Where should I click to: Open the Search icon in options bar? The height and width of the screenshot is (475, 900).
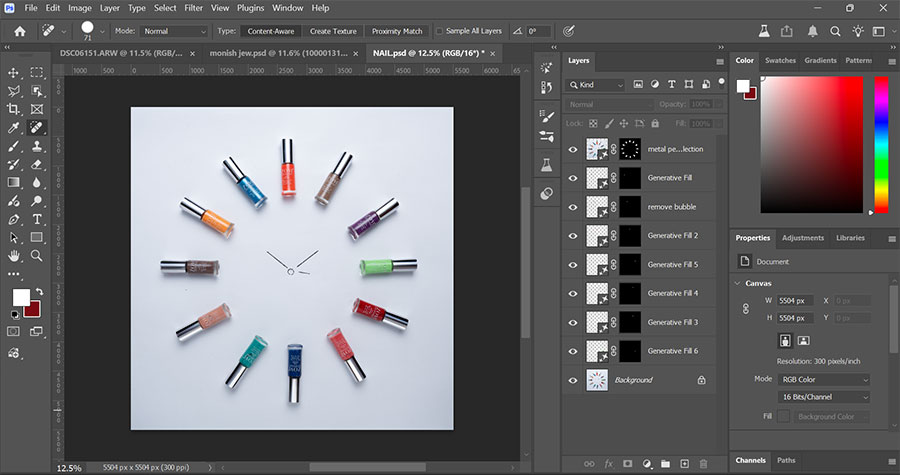click(x=835, y=32)
